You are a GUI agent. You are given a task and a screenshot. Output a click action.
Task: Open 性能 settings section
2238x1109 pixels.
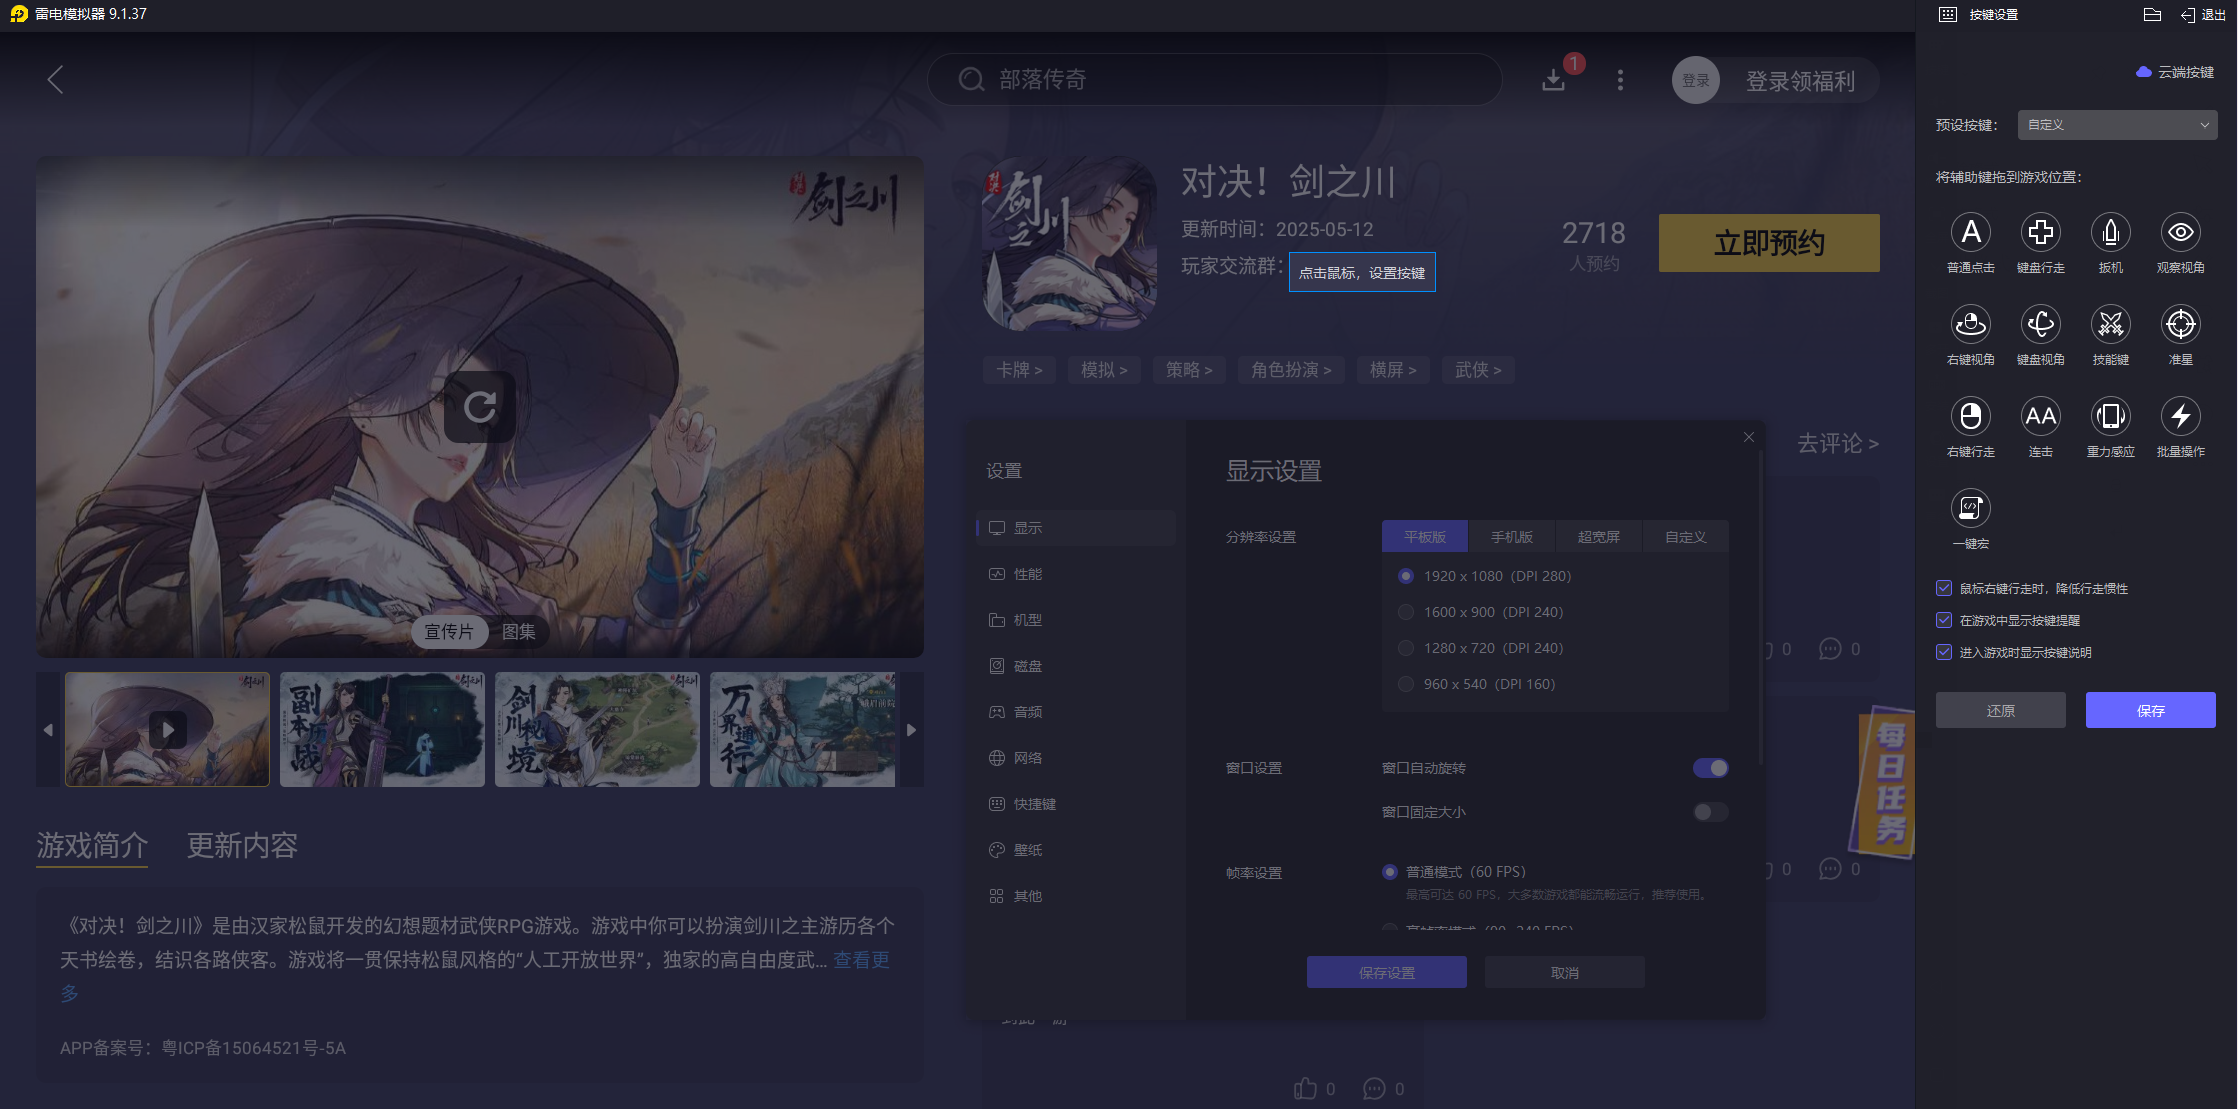[1027, 574]
